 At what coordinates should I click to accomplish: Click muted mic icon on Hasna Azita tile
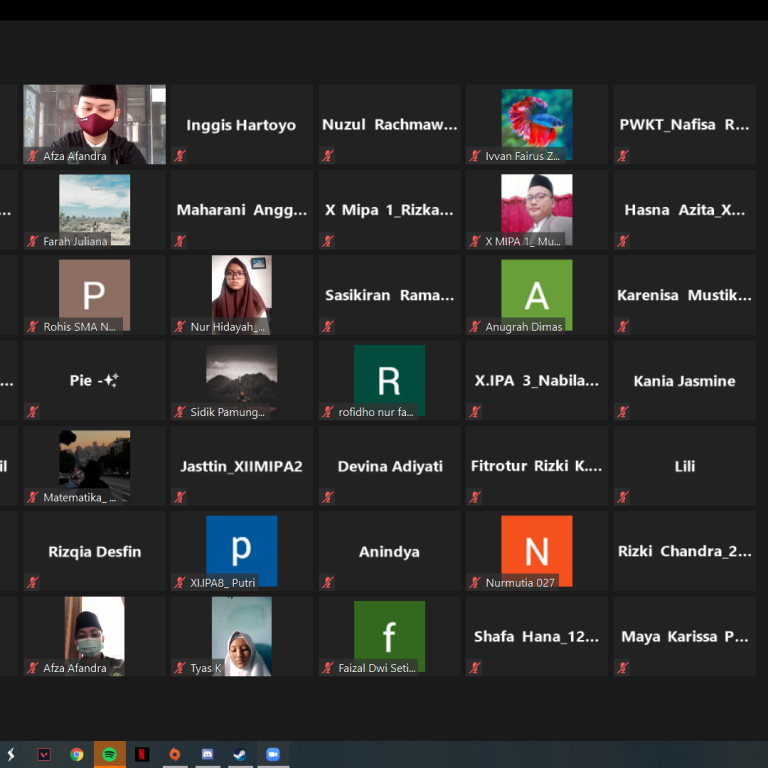pyautogui.click(x=623, y=241)
